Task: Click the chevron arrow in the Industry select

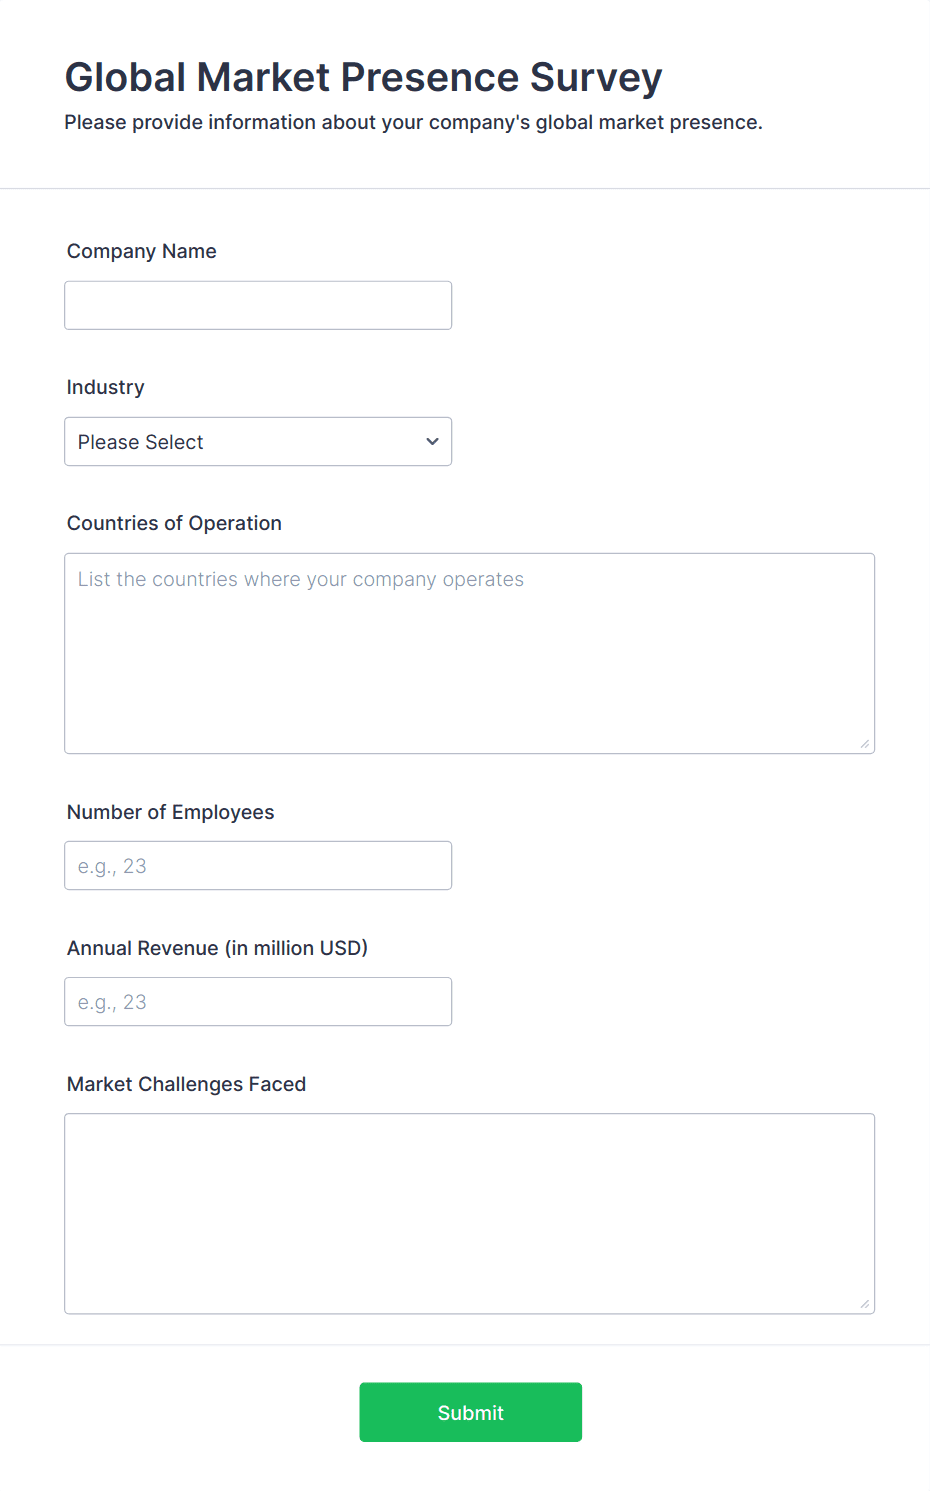Action: pos(432,441)
